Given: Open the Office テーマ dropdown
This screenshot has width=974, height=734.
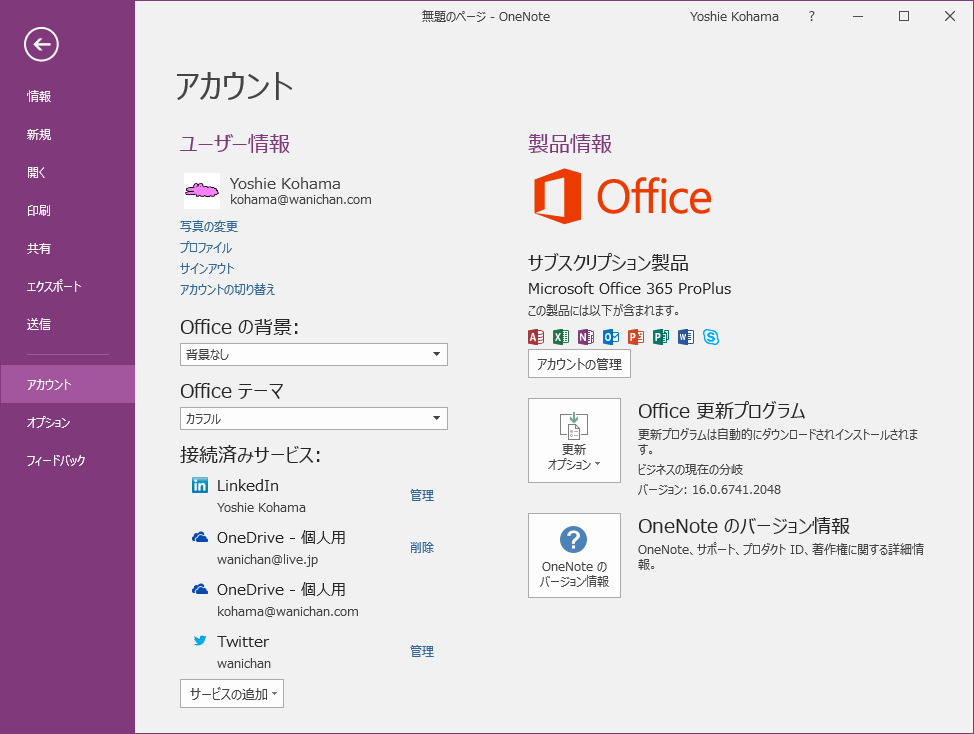Looking at the screenshot, I should [314, 419].
